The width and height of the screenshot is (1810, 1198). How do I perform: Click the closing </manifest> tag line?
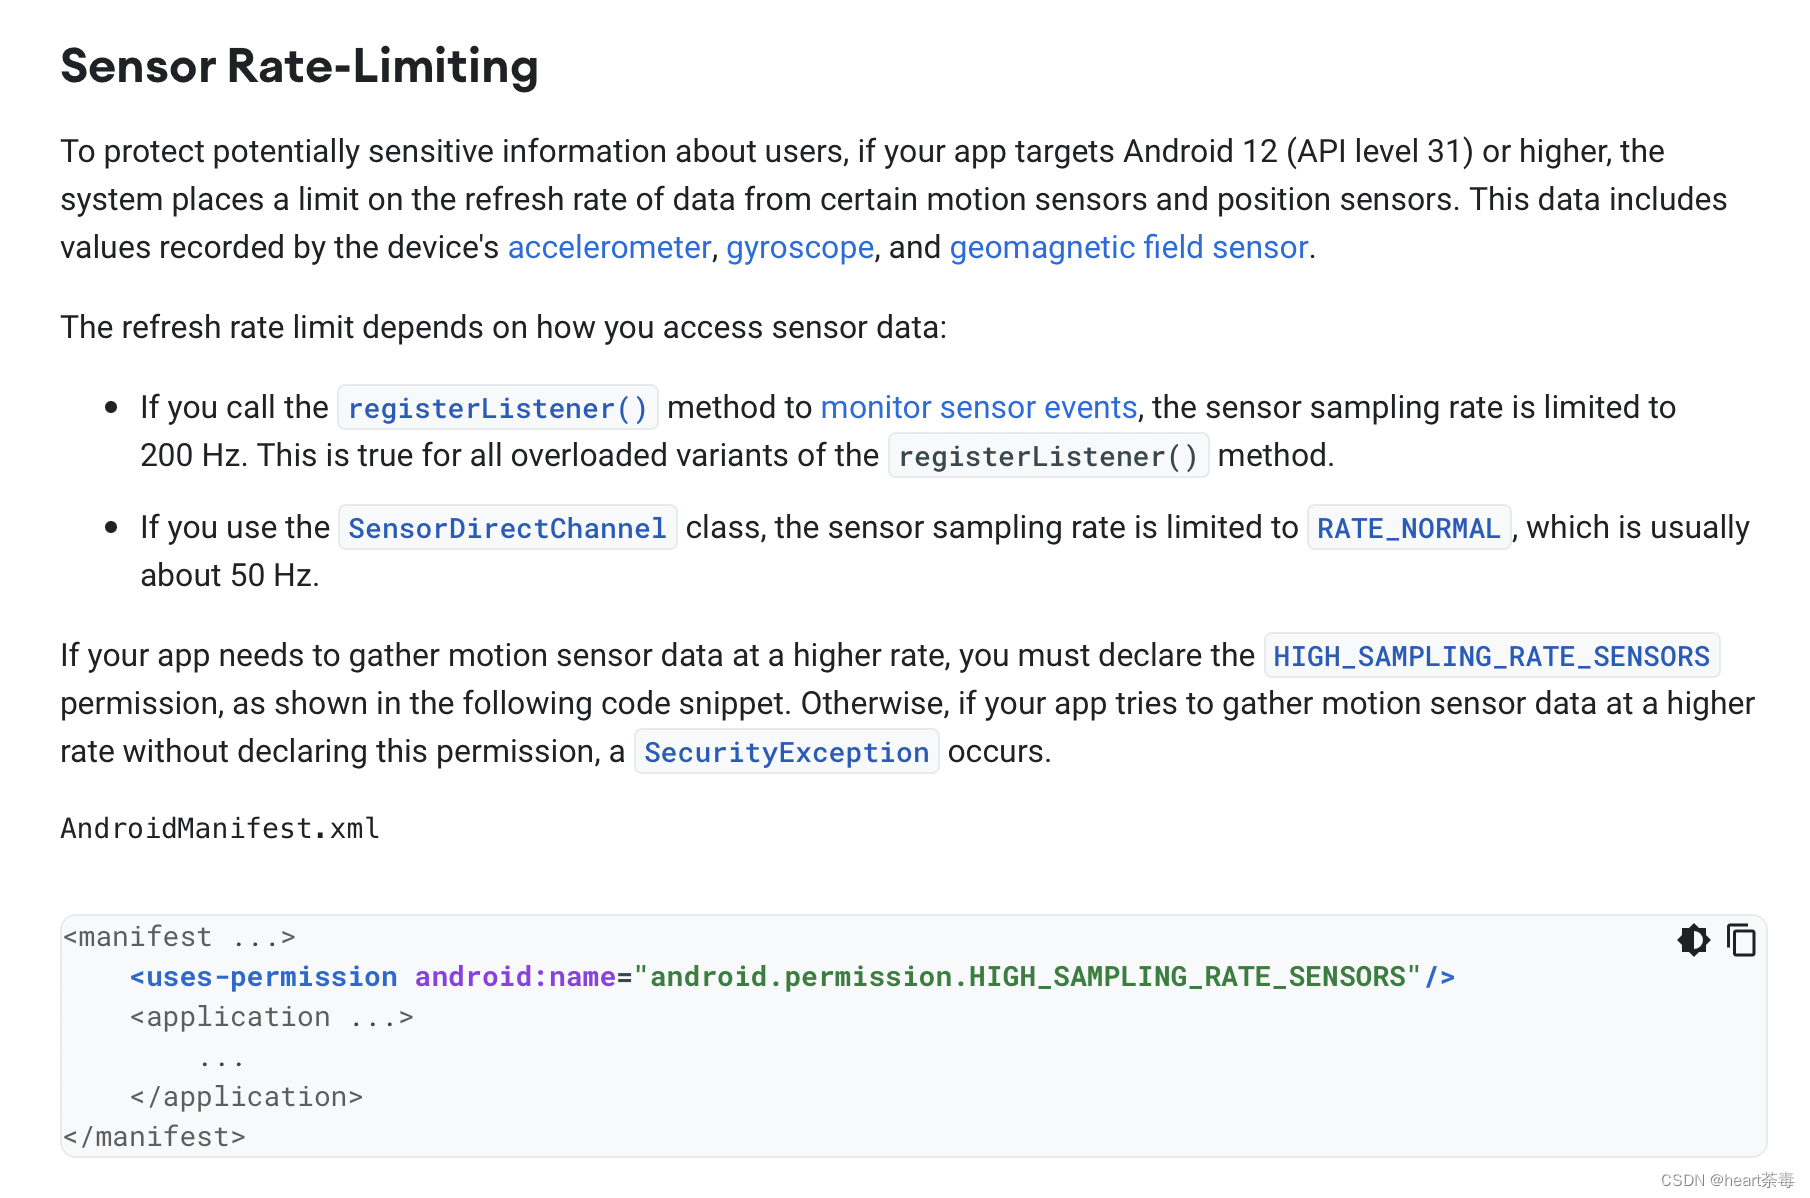(x=154, y=1137)
